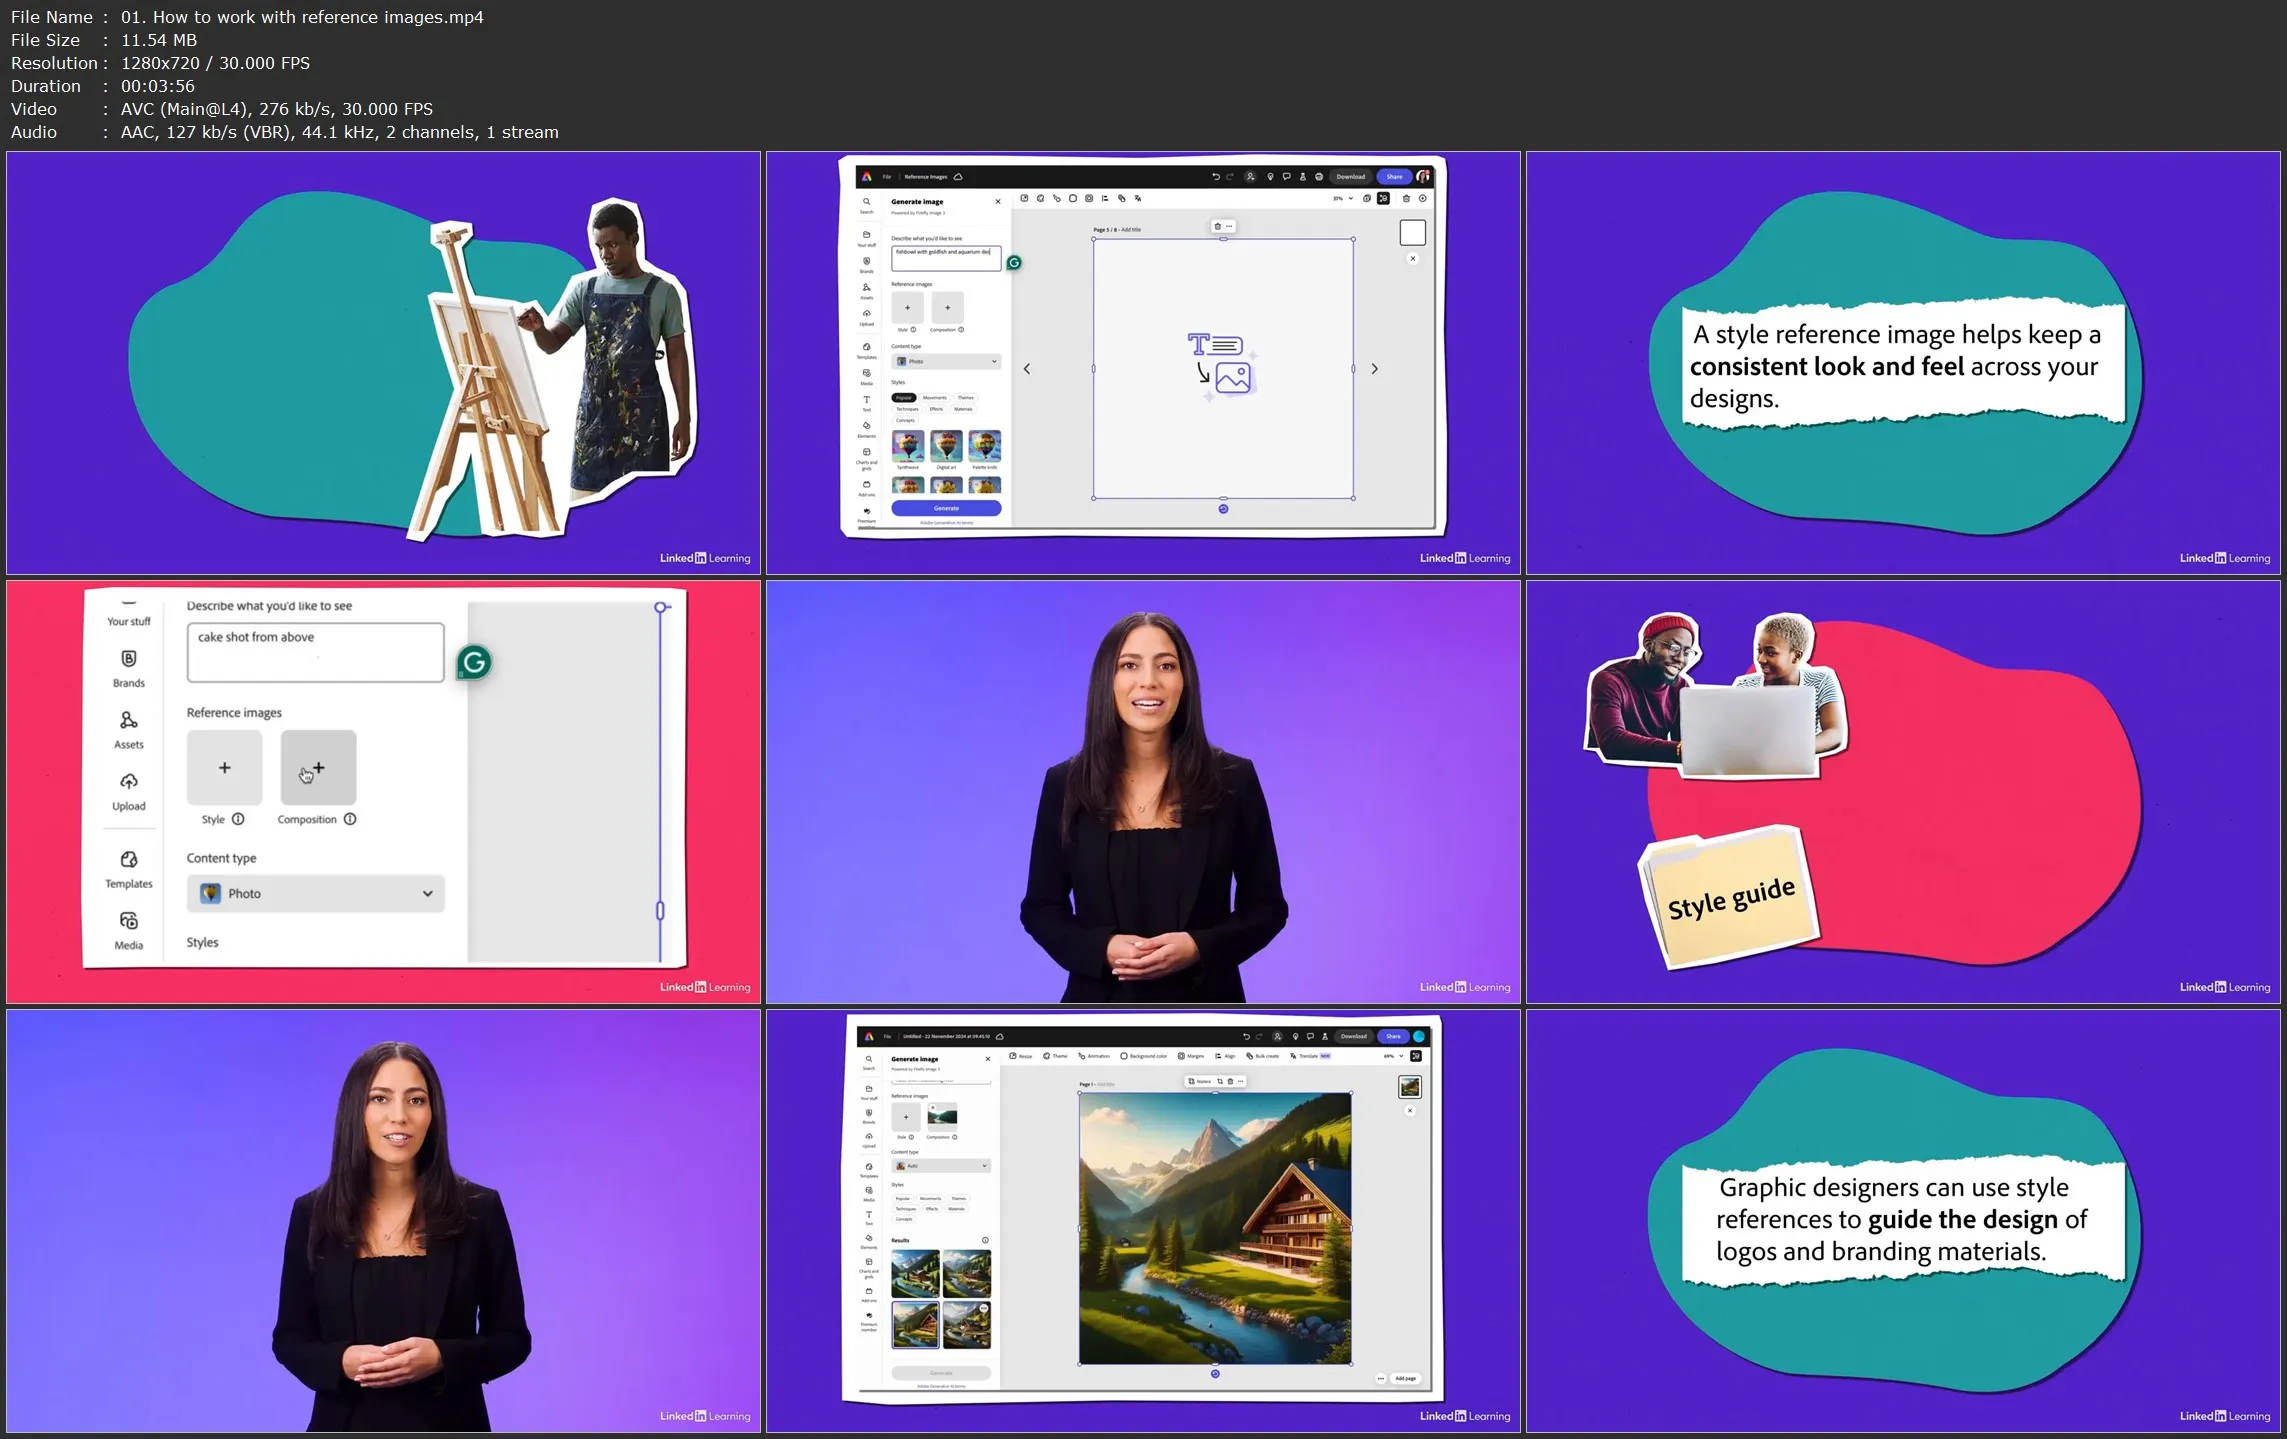Click Upload icon in the enlarged cake-prompt sidebar
This screenshot has width=2287, height=1439.
click(128, 783)
